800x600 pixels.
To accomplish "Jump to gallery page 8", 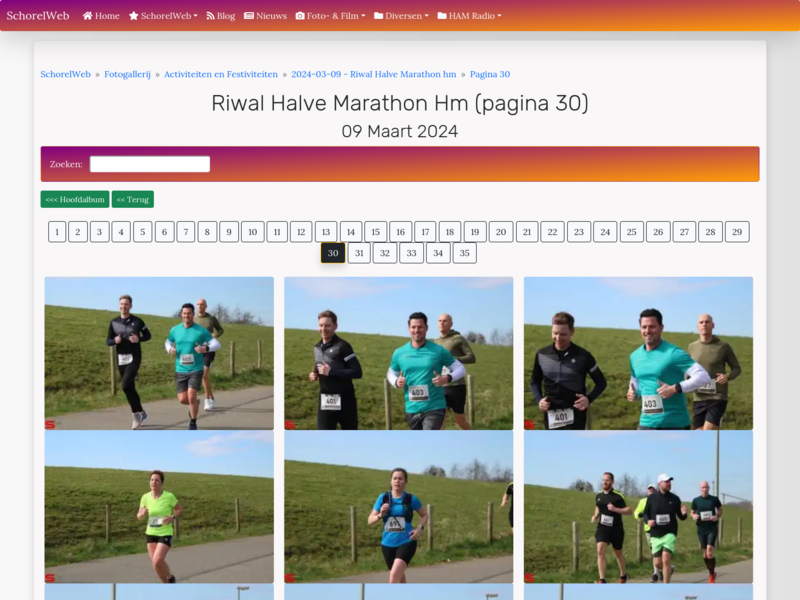I will coord(207,232).
